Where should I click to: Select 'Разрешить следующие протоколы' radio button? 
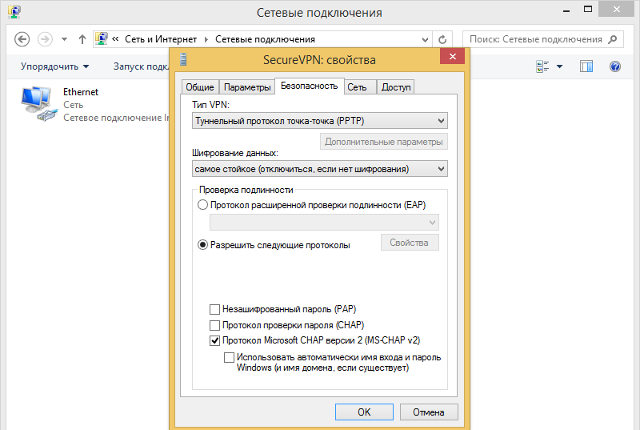[x=203, y=245]
